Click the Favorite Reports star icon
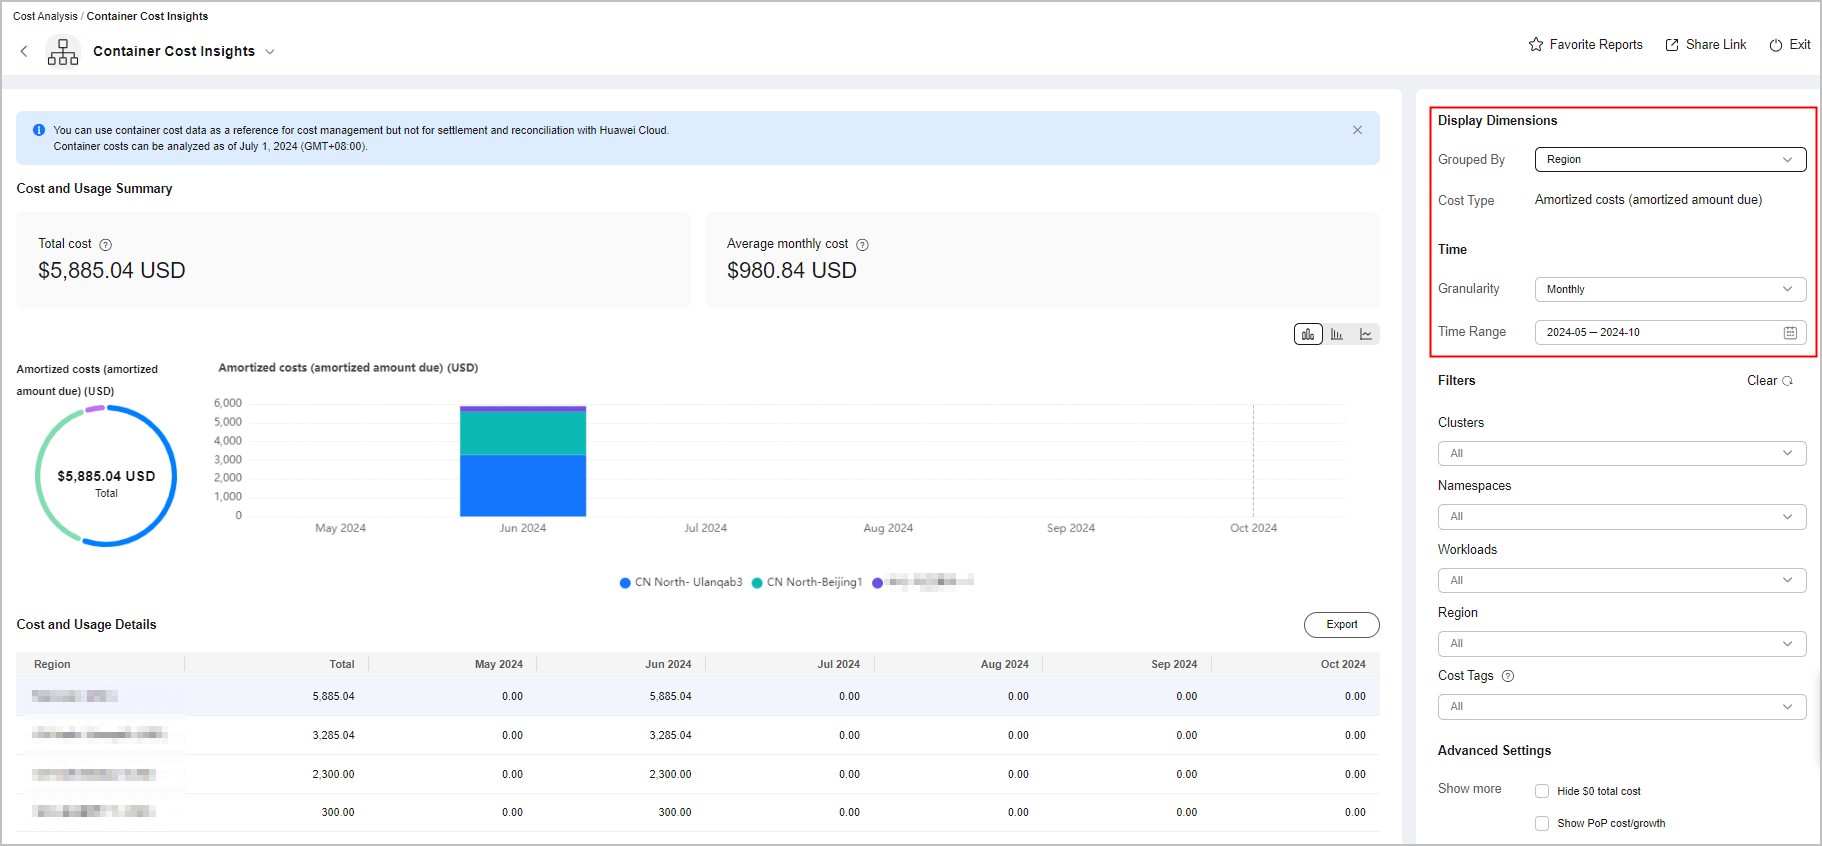The image size is (1822, 846). [1536, 44]
